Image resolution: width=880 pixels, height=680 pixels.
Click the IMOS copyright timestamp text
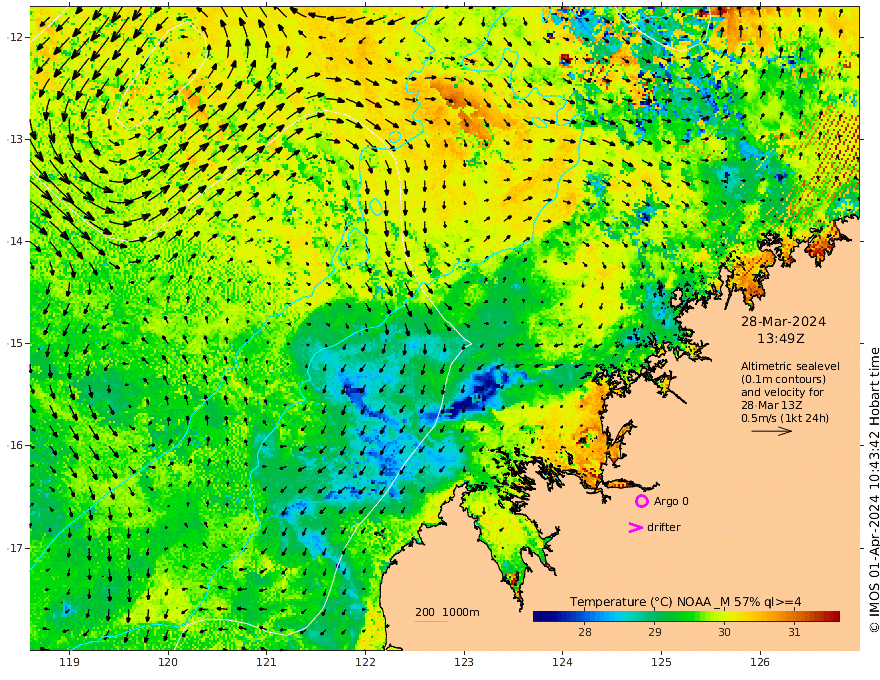[874, 490]
